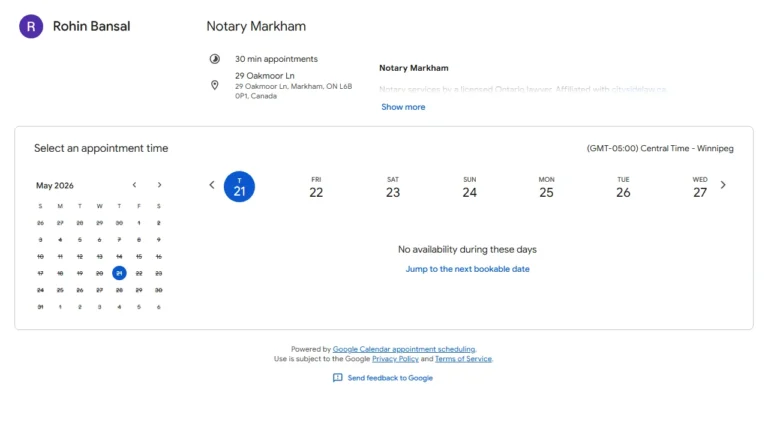Click the bold Notary Markham description heading
The width and height of the screenshot is (768, 432).
[x=414, y=68]
